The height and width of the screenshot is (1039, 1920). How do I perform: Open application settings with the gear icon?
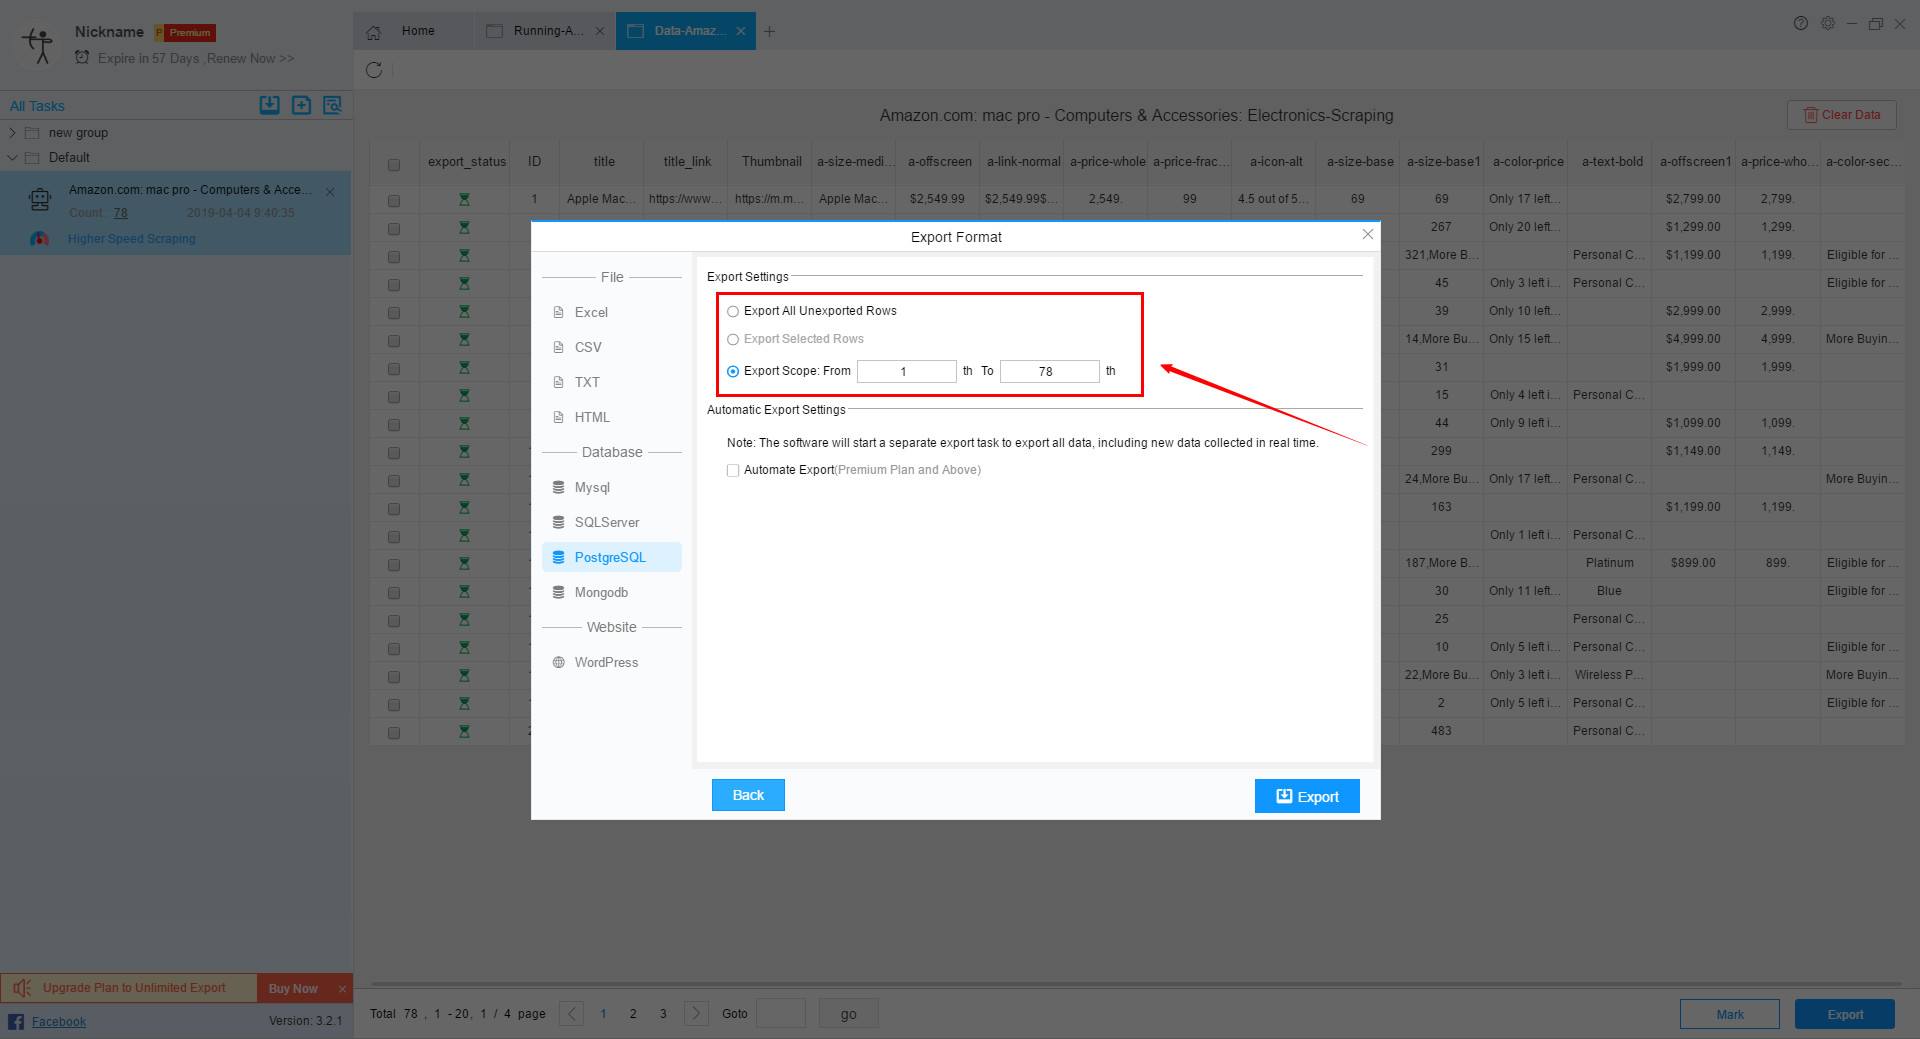click(x=1828, y=23)
